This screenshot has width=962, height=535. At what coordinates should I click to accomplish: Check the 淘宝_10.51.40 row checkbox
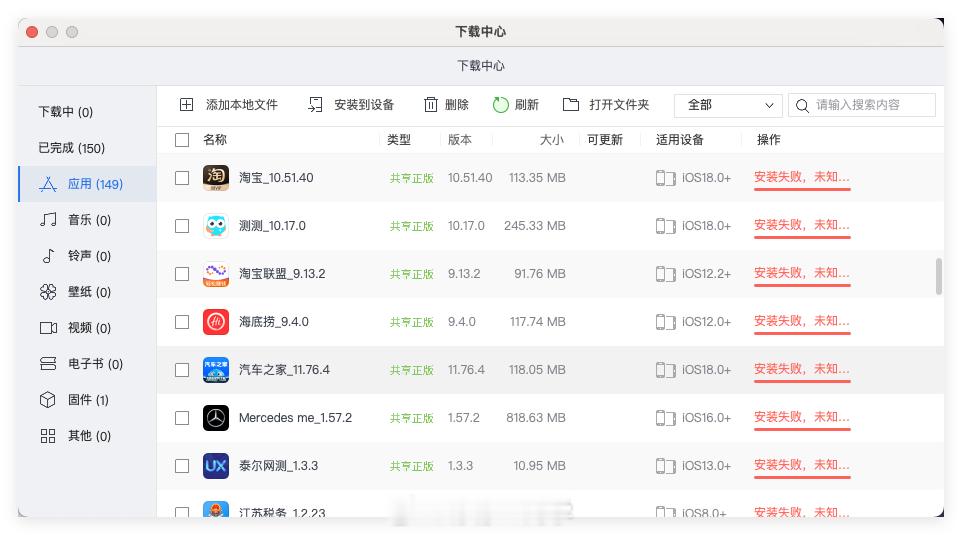coord(182,178)
